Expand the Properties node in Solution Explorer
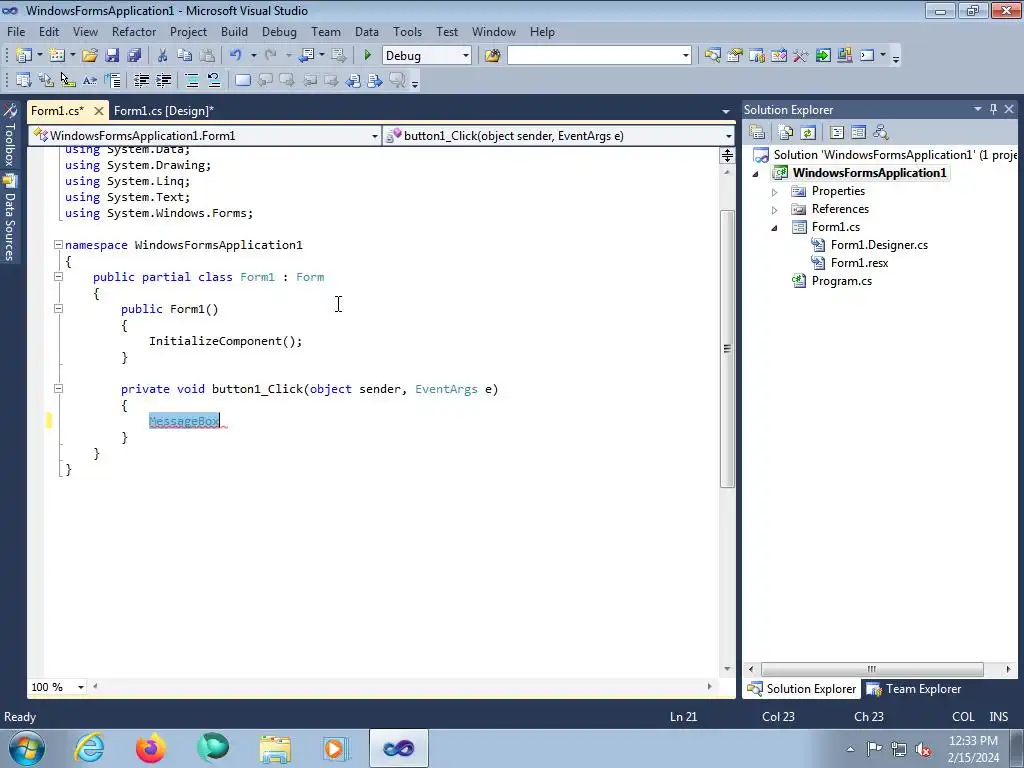 [x=775, y=192]
